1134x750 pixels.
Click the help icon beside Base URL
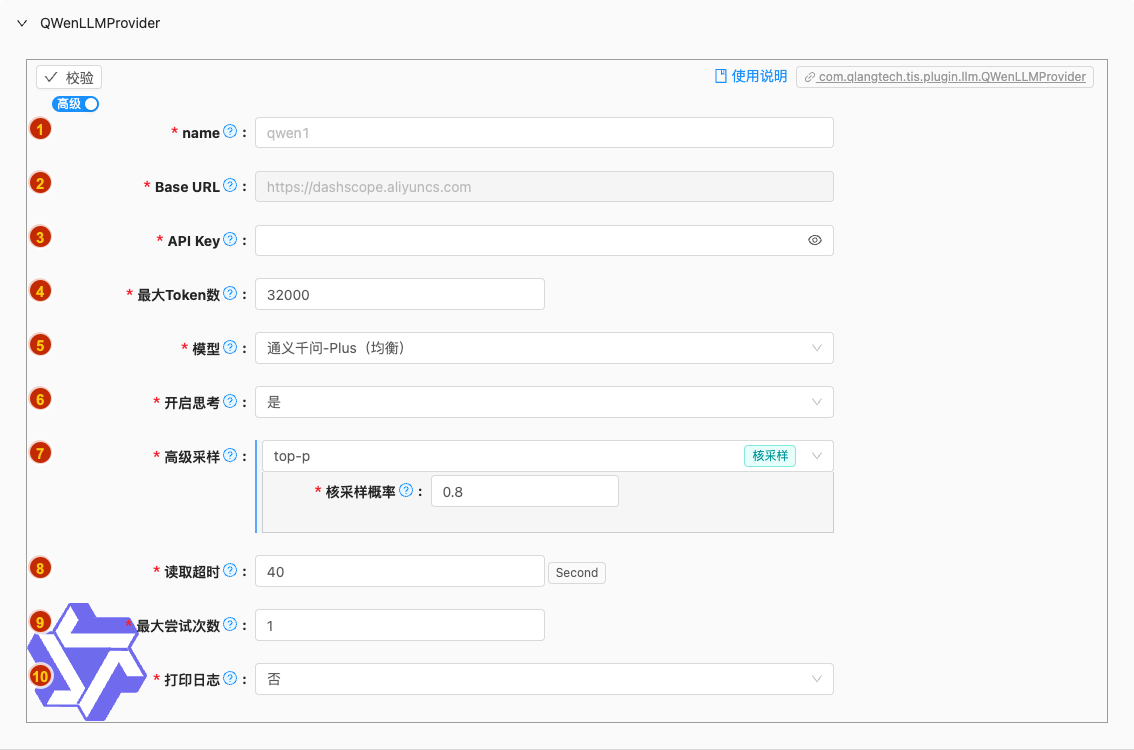[230, 185]
